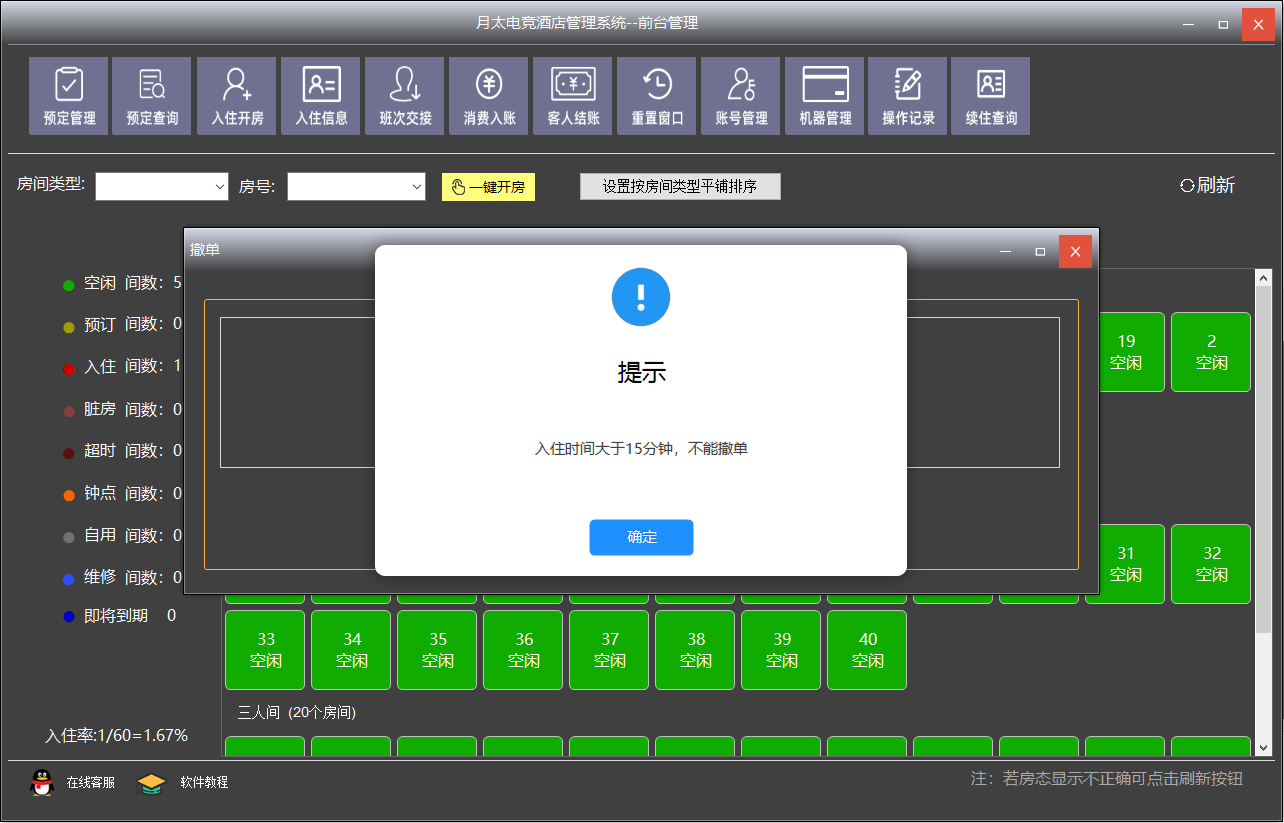Open 在线客服 online support QQ icon
Screen dimensions: 1284x823
(x=42, y=782)
